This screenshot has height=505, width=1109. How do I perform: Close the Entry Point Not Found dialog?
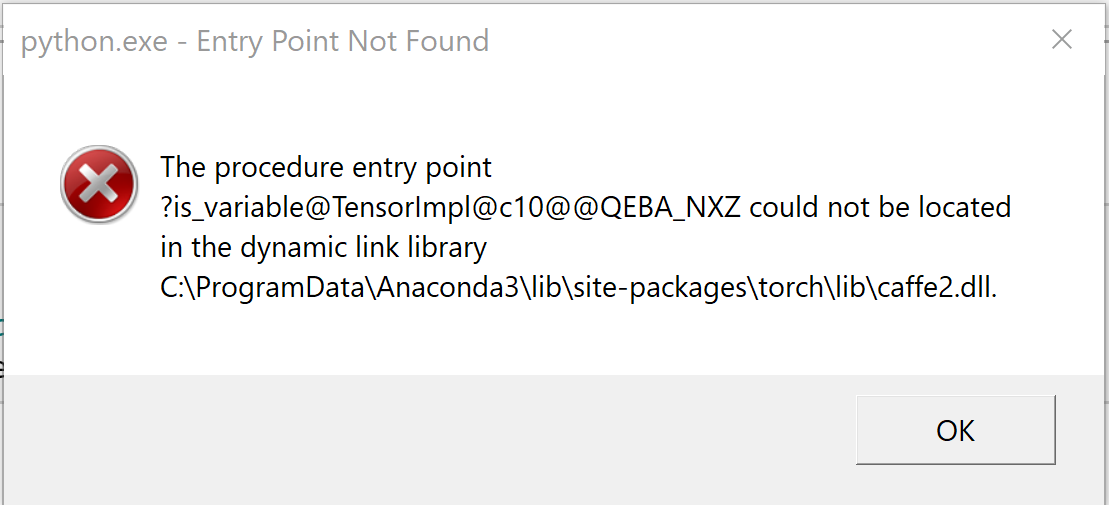point(1062,40)
